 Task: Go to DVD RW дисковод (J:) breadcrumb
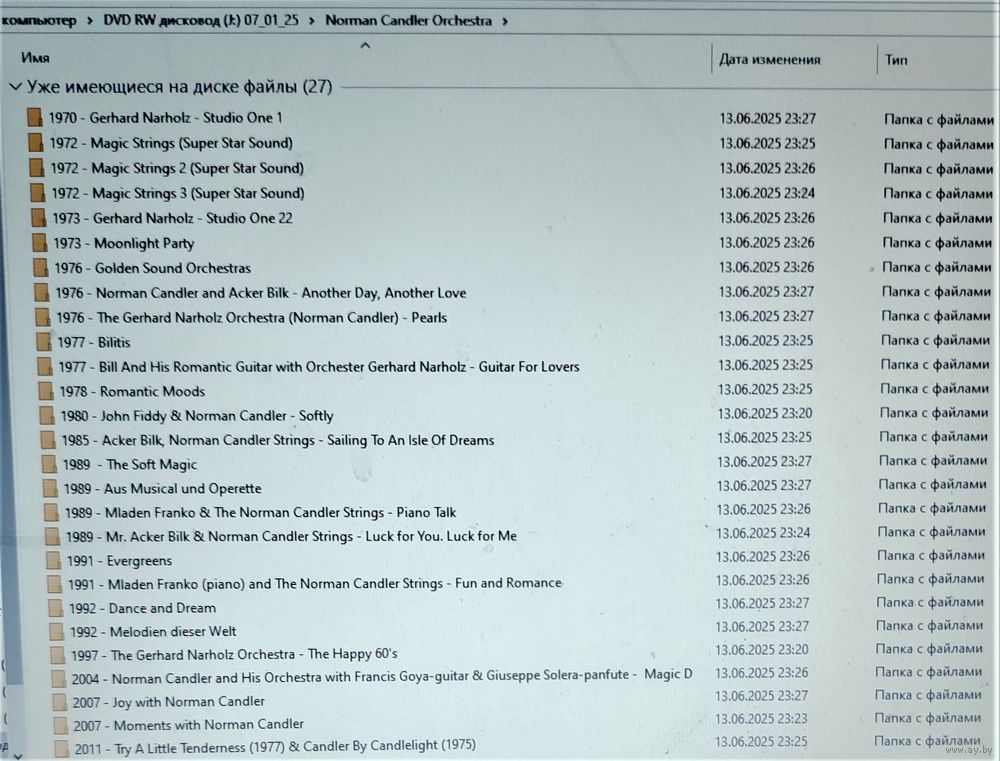click(201, 20)
